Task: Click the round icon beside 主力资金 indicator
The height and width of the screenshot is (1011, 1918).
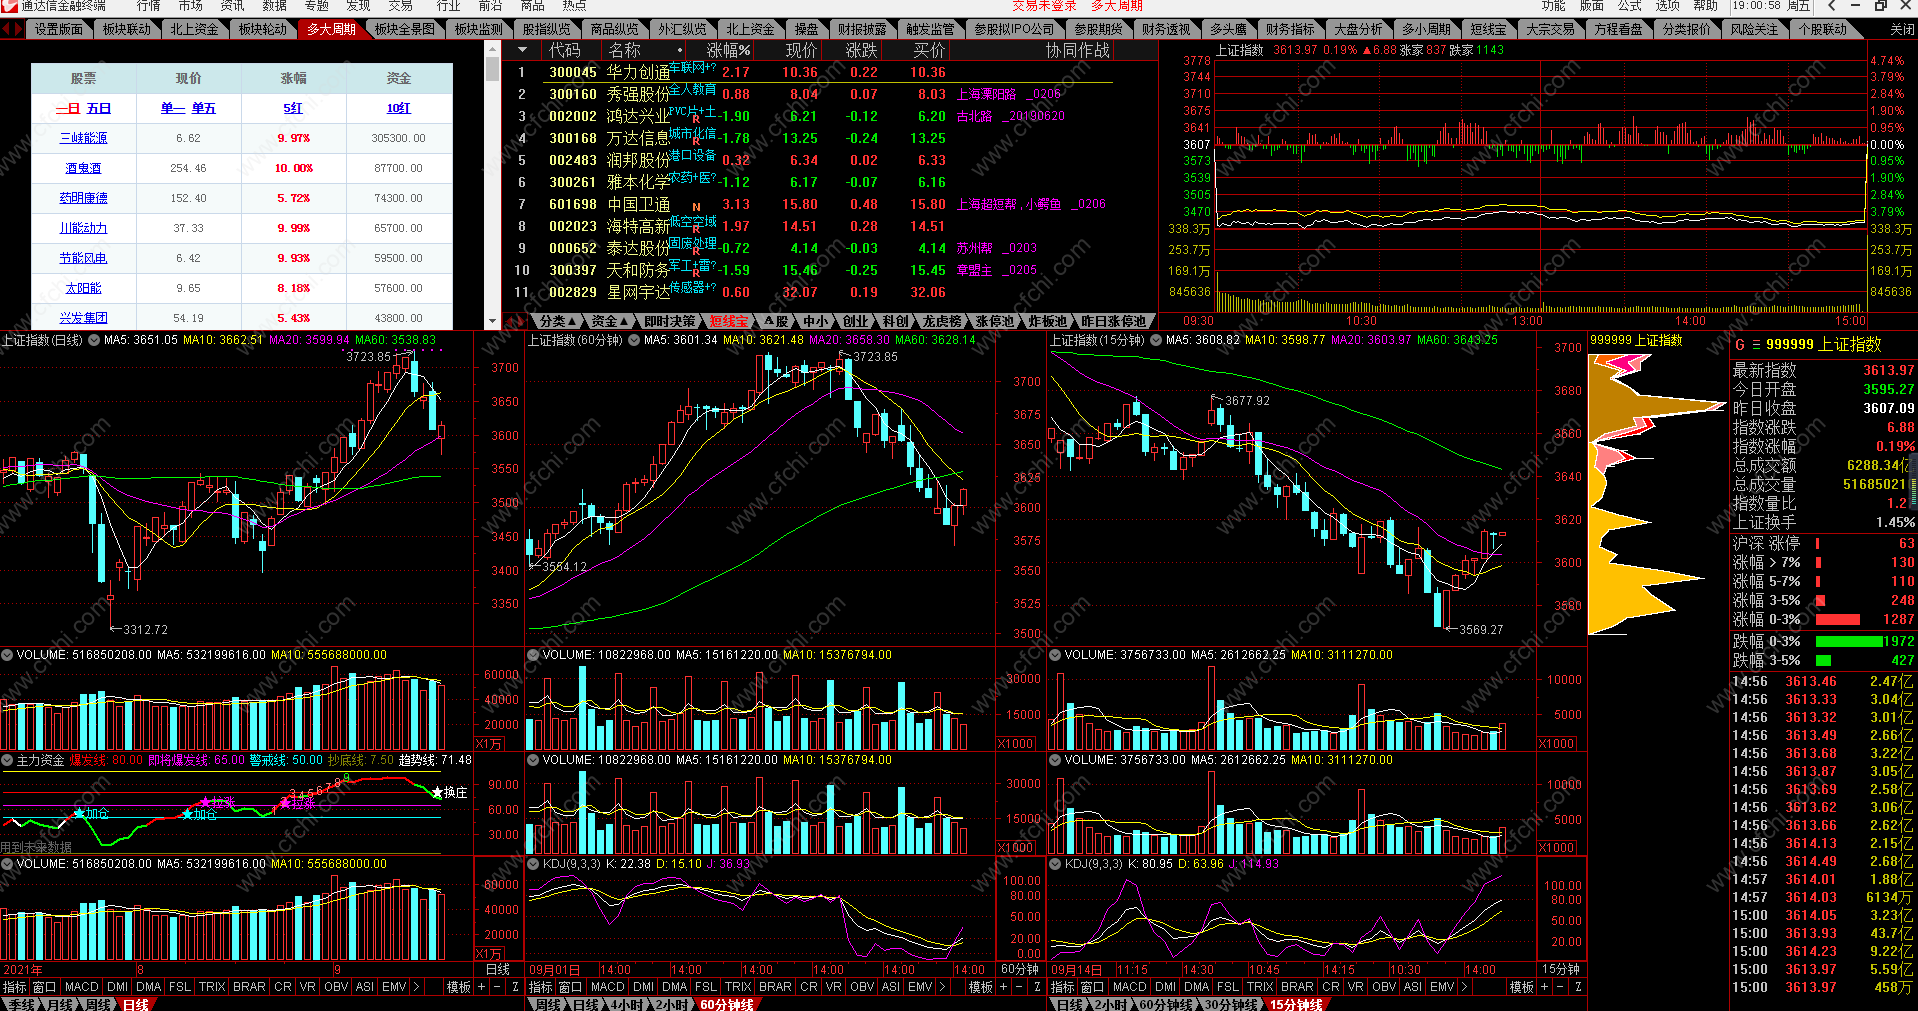Action: coord(7,761)
